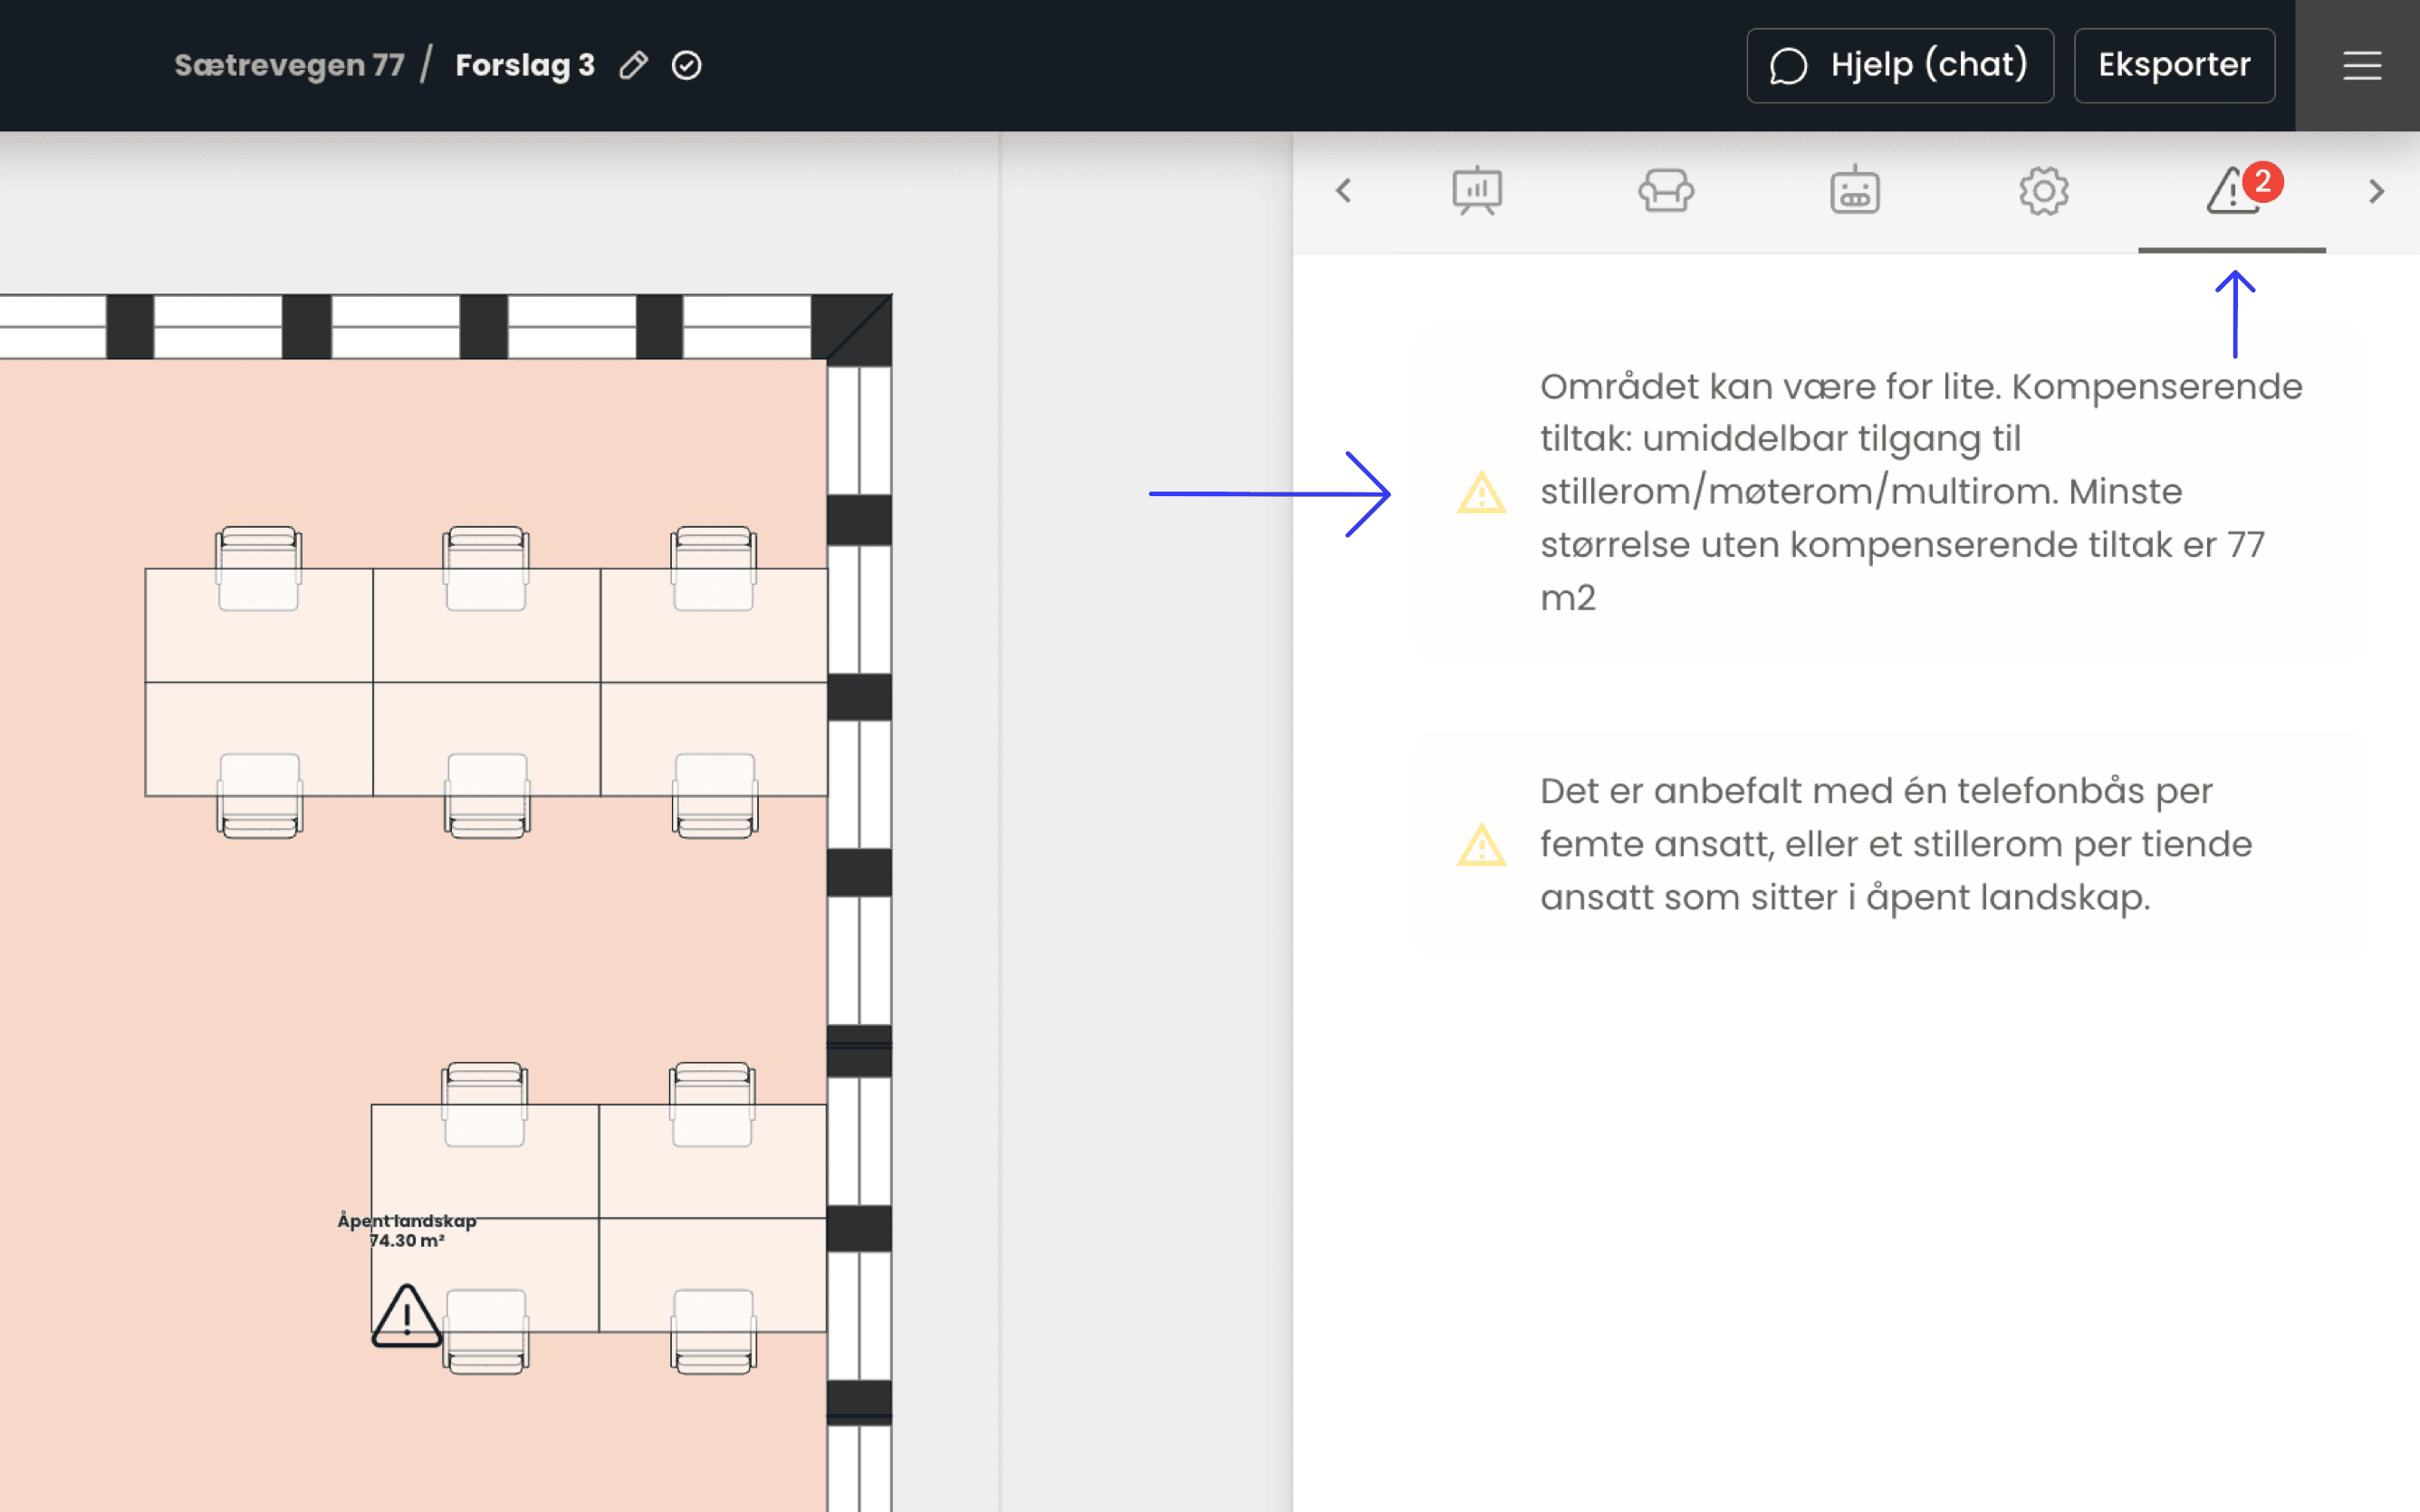2420x1512 pixels.
Task: Open Hjelp (chat) support
Action: (x=1899, y=66)
